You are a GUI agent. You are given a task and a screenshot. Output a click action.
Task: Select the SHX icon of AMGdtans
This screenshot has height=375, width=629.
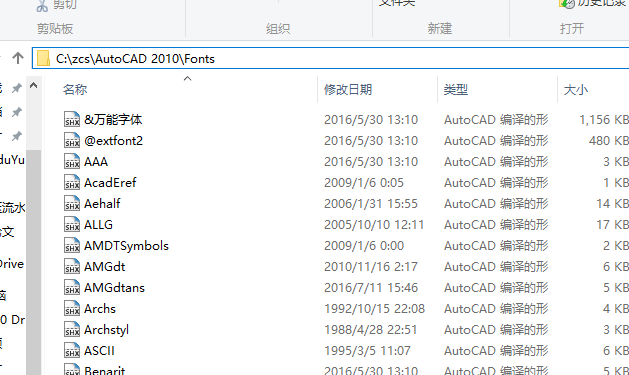tap(72, 288)
